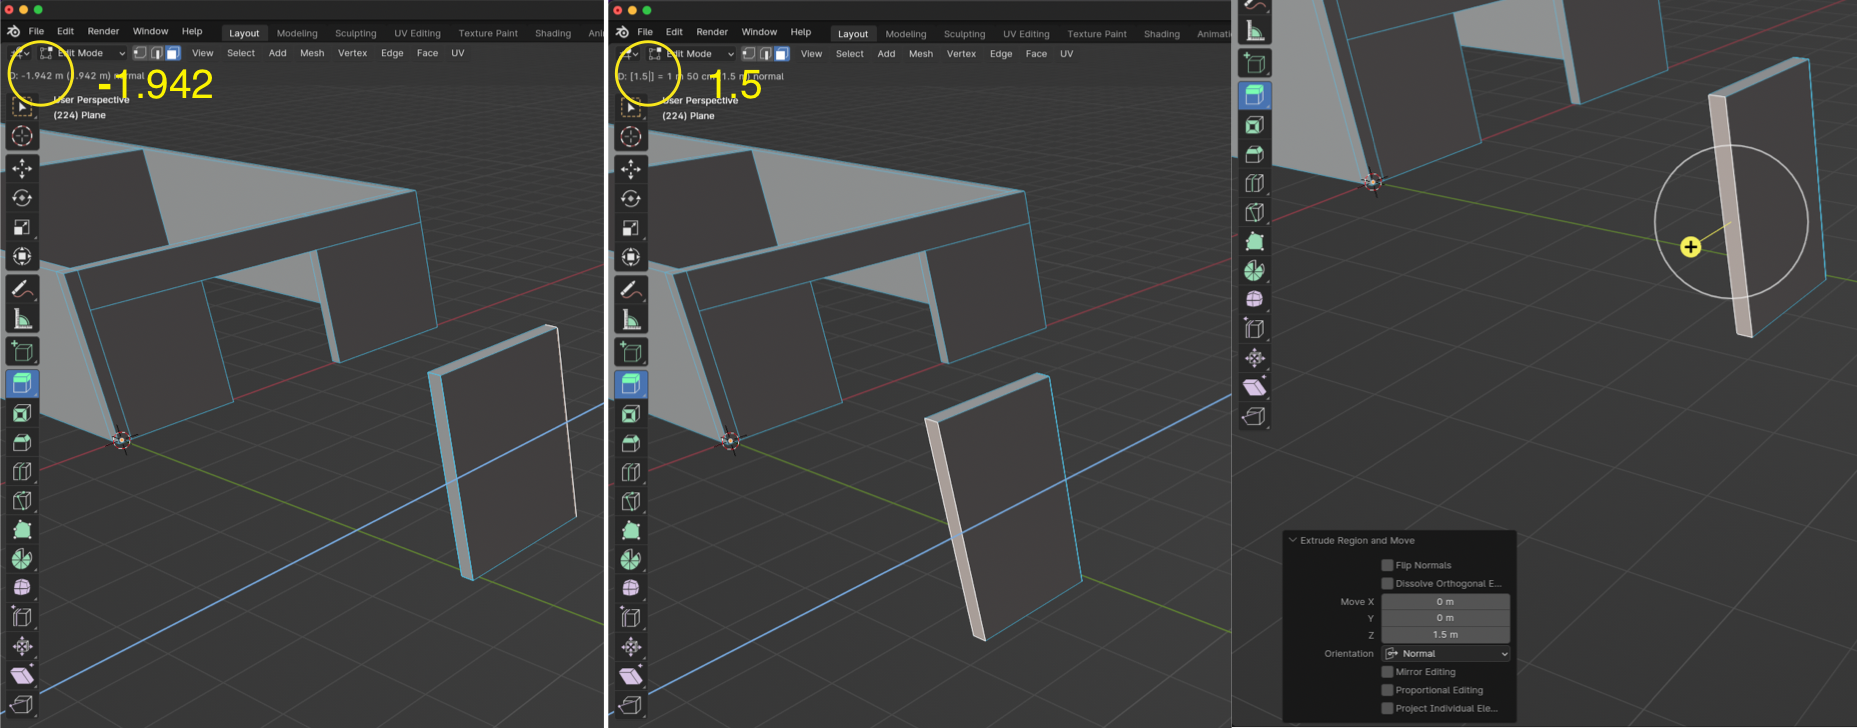Screen dimensions: 1857x728
Task: Click Blender logo in left window menu bar
Action: click(x=13, y=31)
